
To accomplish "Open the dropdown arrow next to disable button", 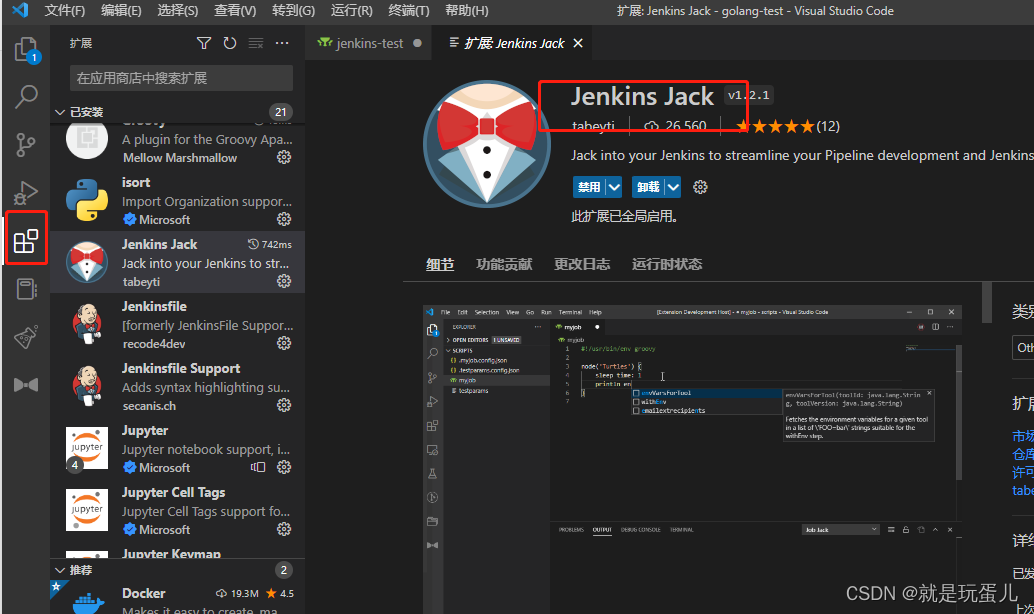I will 614,187.
